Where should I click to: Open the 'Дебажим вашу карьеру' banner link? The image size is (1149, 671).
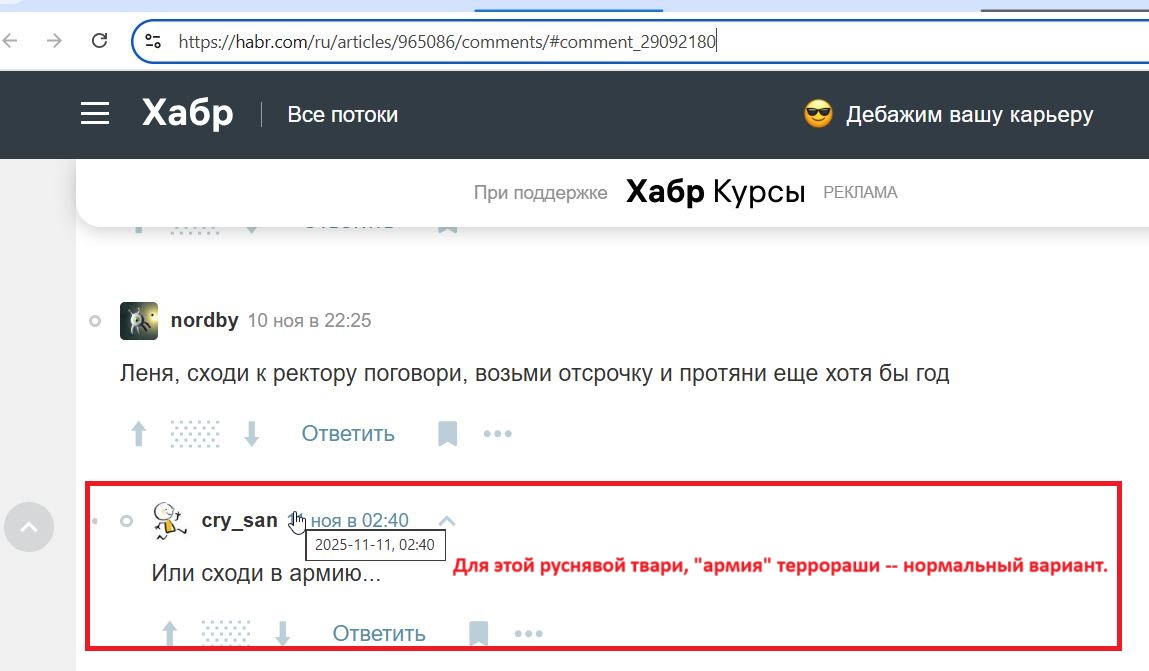click(950, 114)
